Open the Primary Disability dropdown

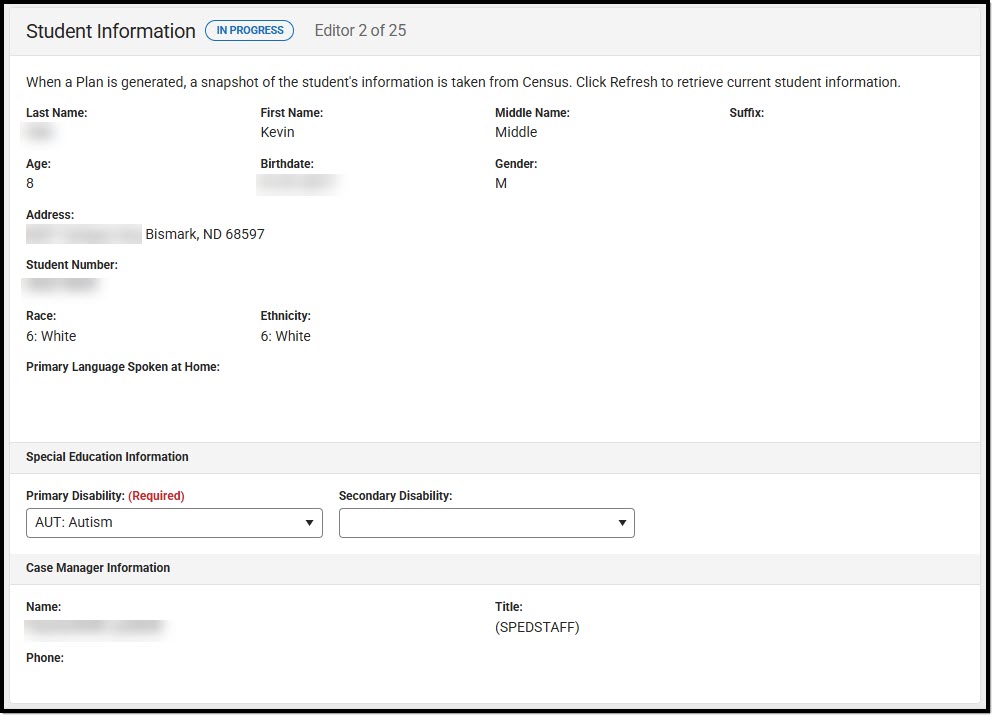pos(174,522)
